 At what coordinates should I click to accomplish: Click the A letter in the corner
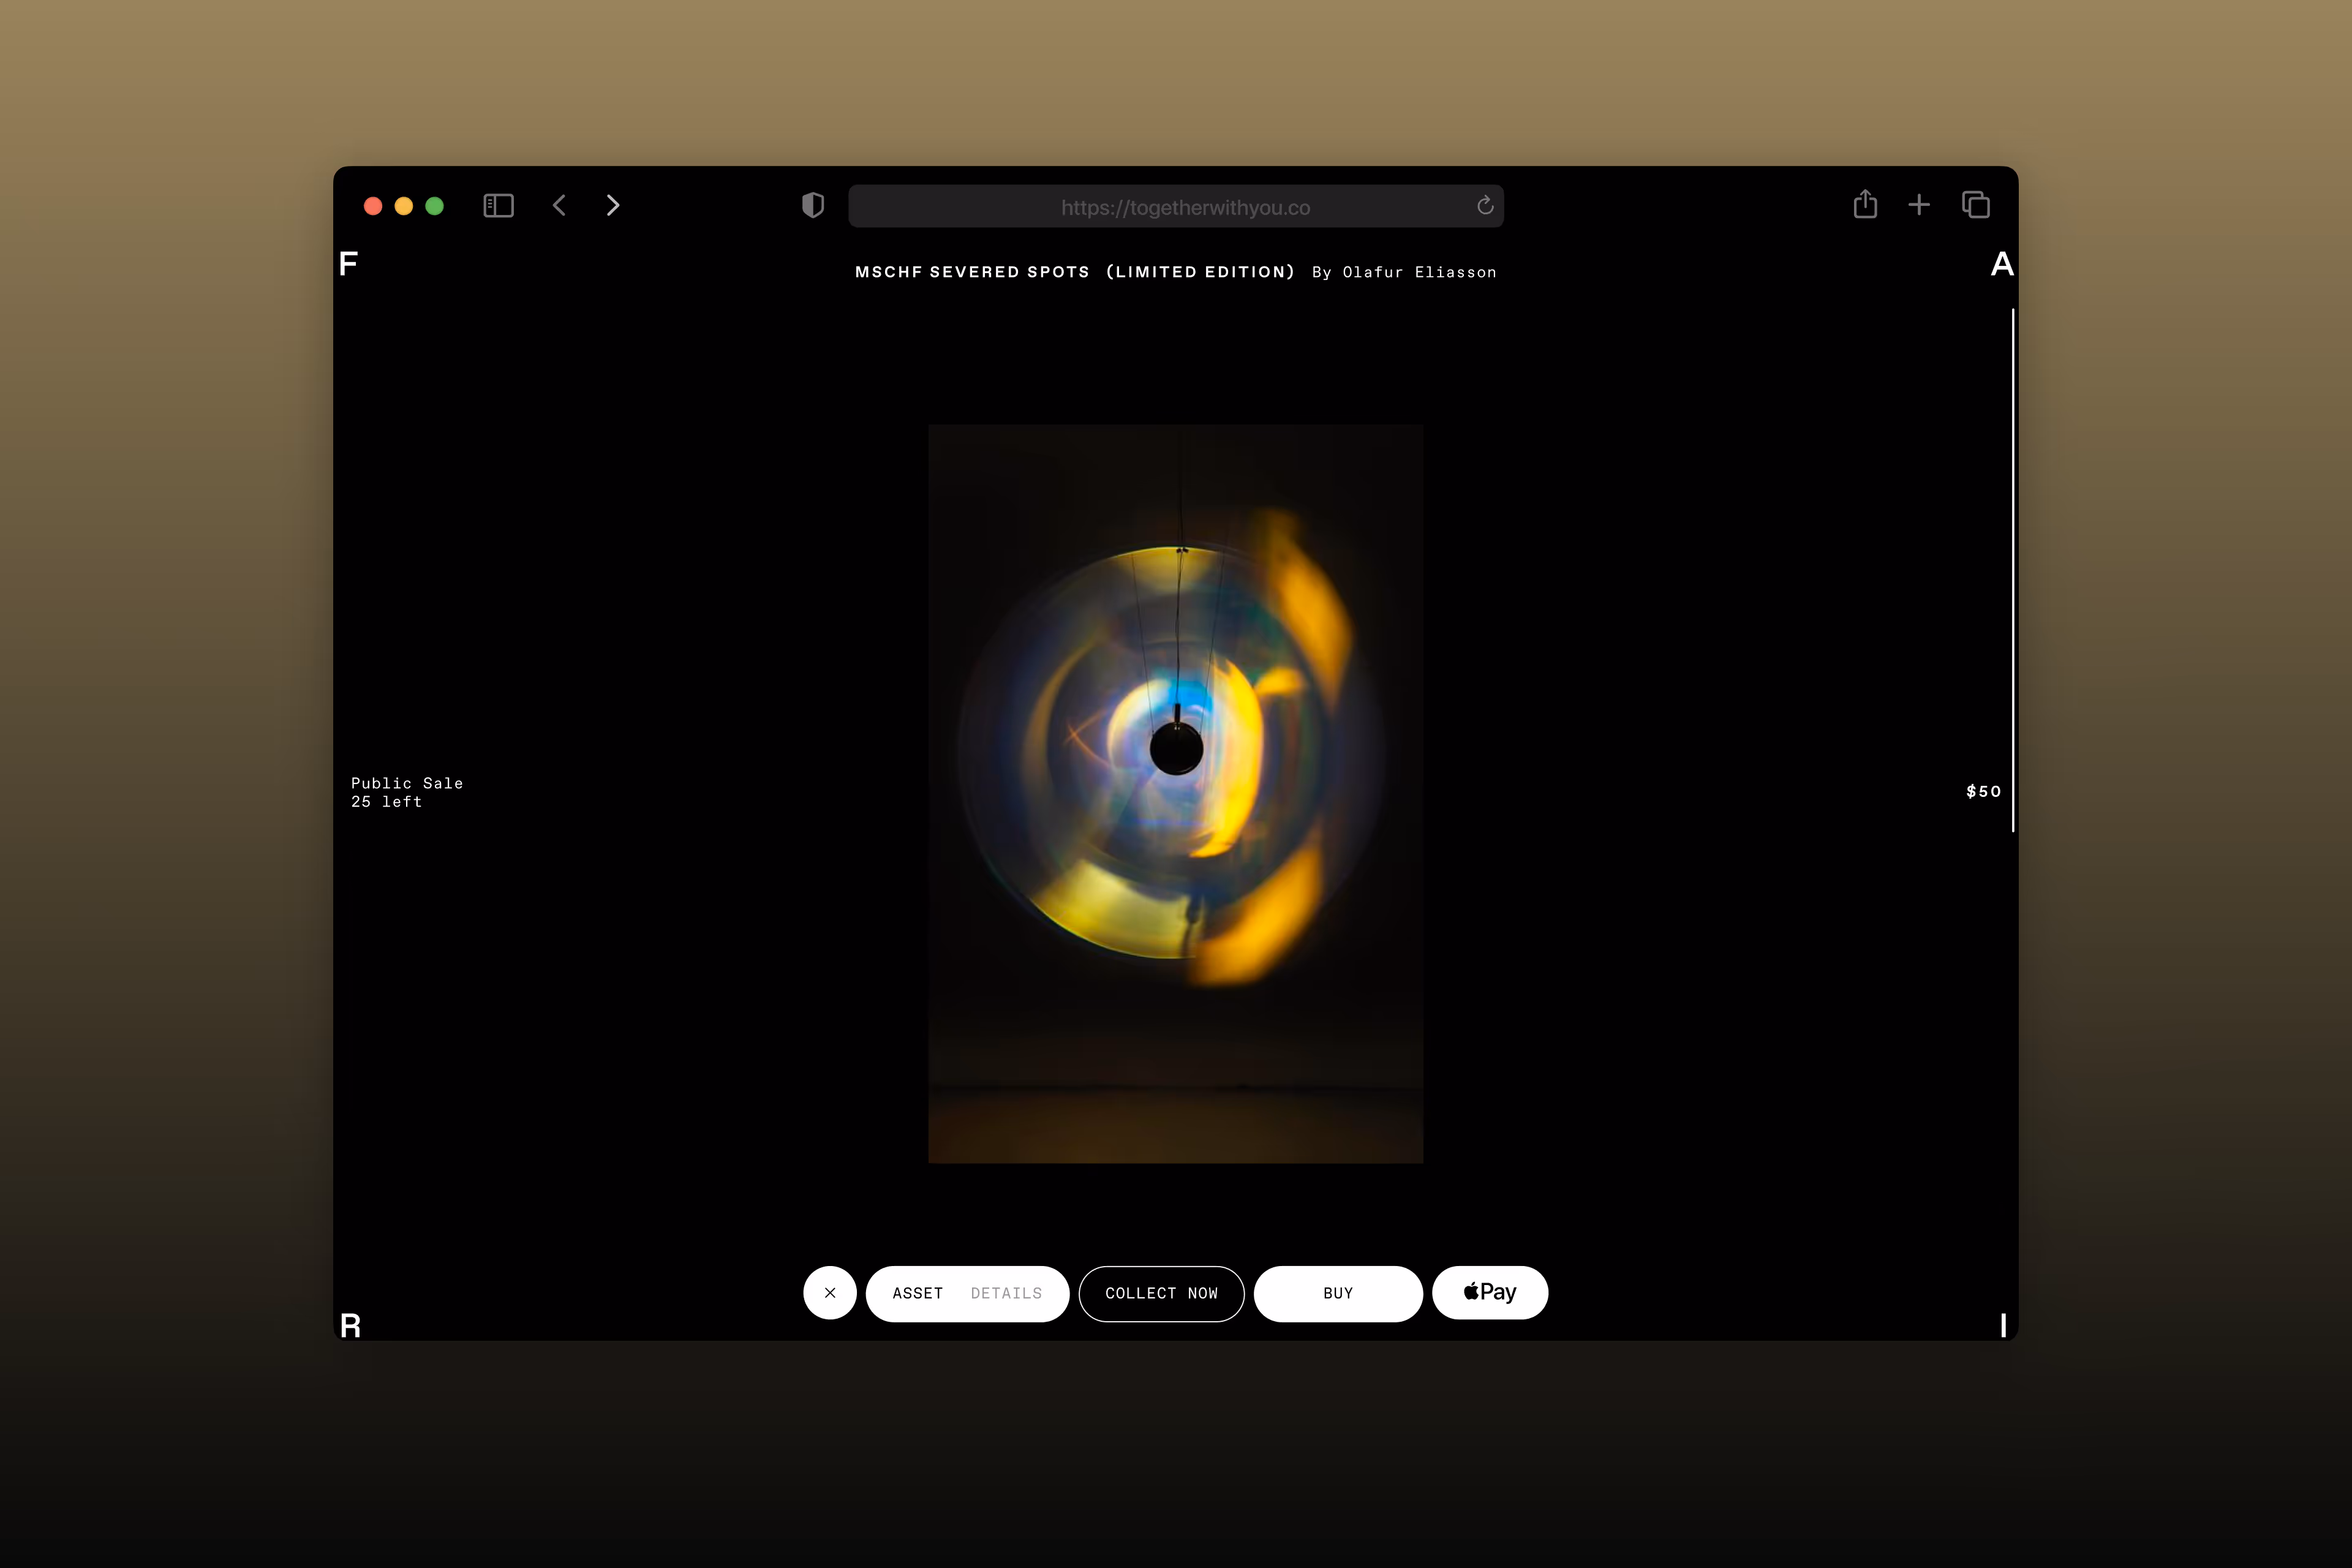(2002, 264)
